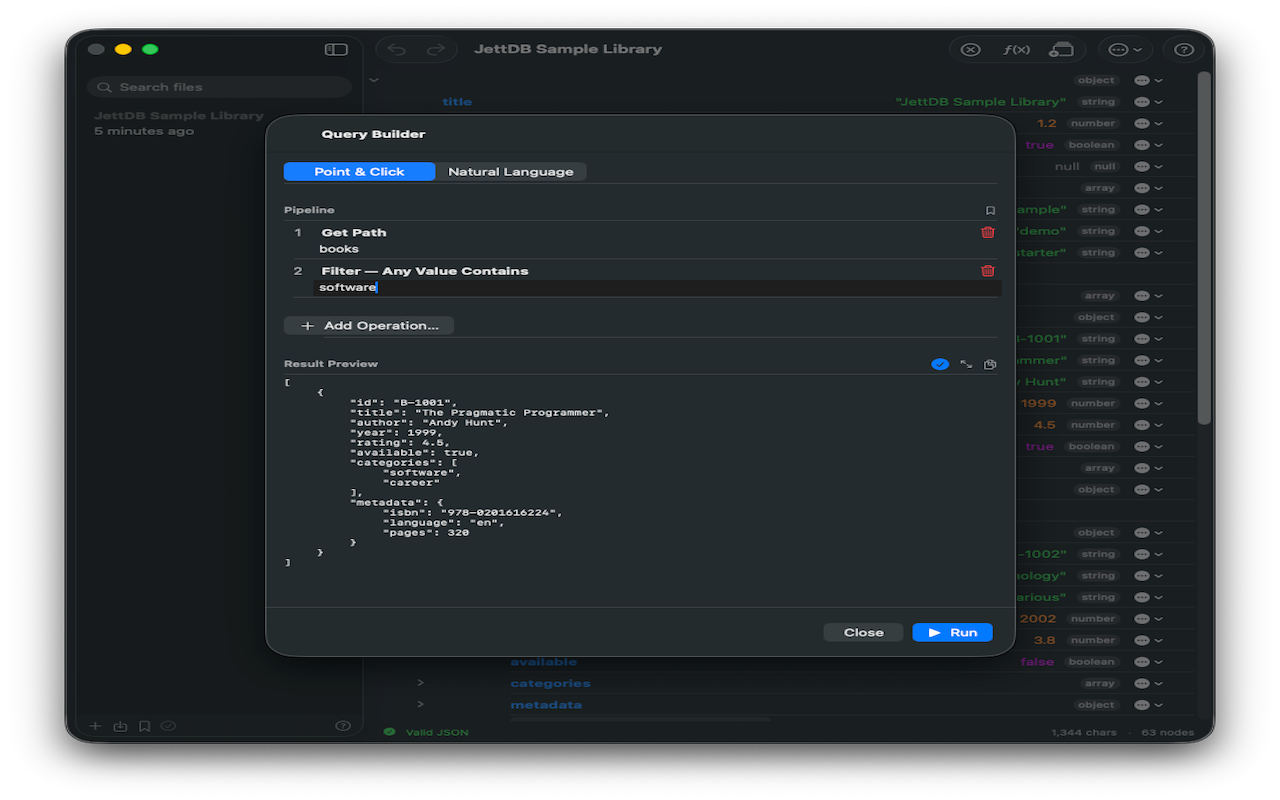Open actions menu for categories array row
The width and height of the screenshot is (1280, 800).
point(1147,683)
